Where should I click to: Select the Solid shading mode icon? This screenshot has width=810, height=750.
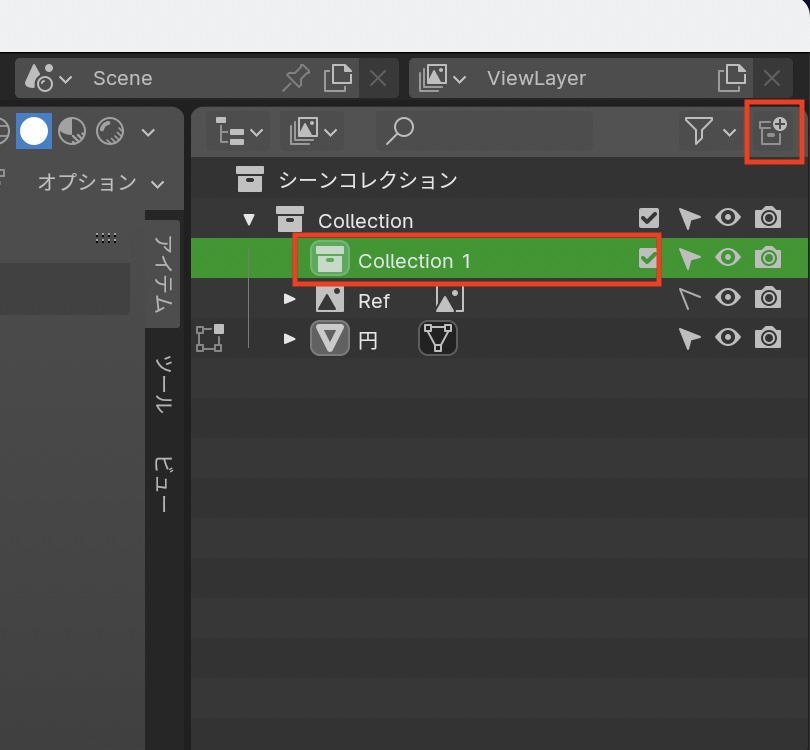click(x=34, y=131)
